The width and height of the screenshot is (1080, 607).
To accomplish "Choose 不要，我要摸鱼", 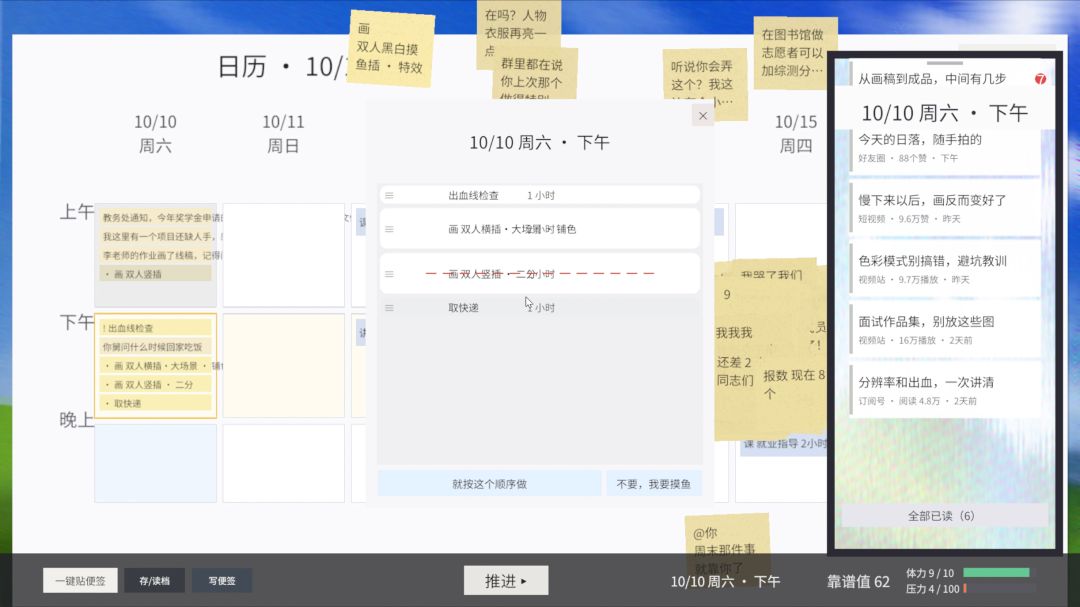I will tap(653, 484).
